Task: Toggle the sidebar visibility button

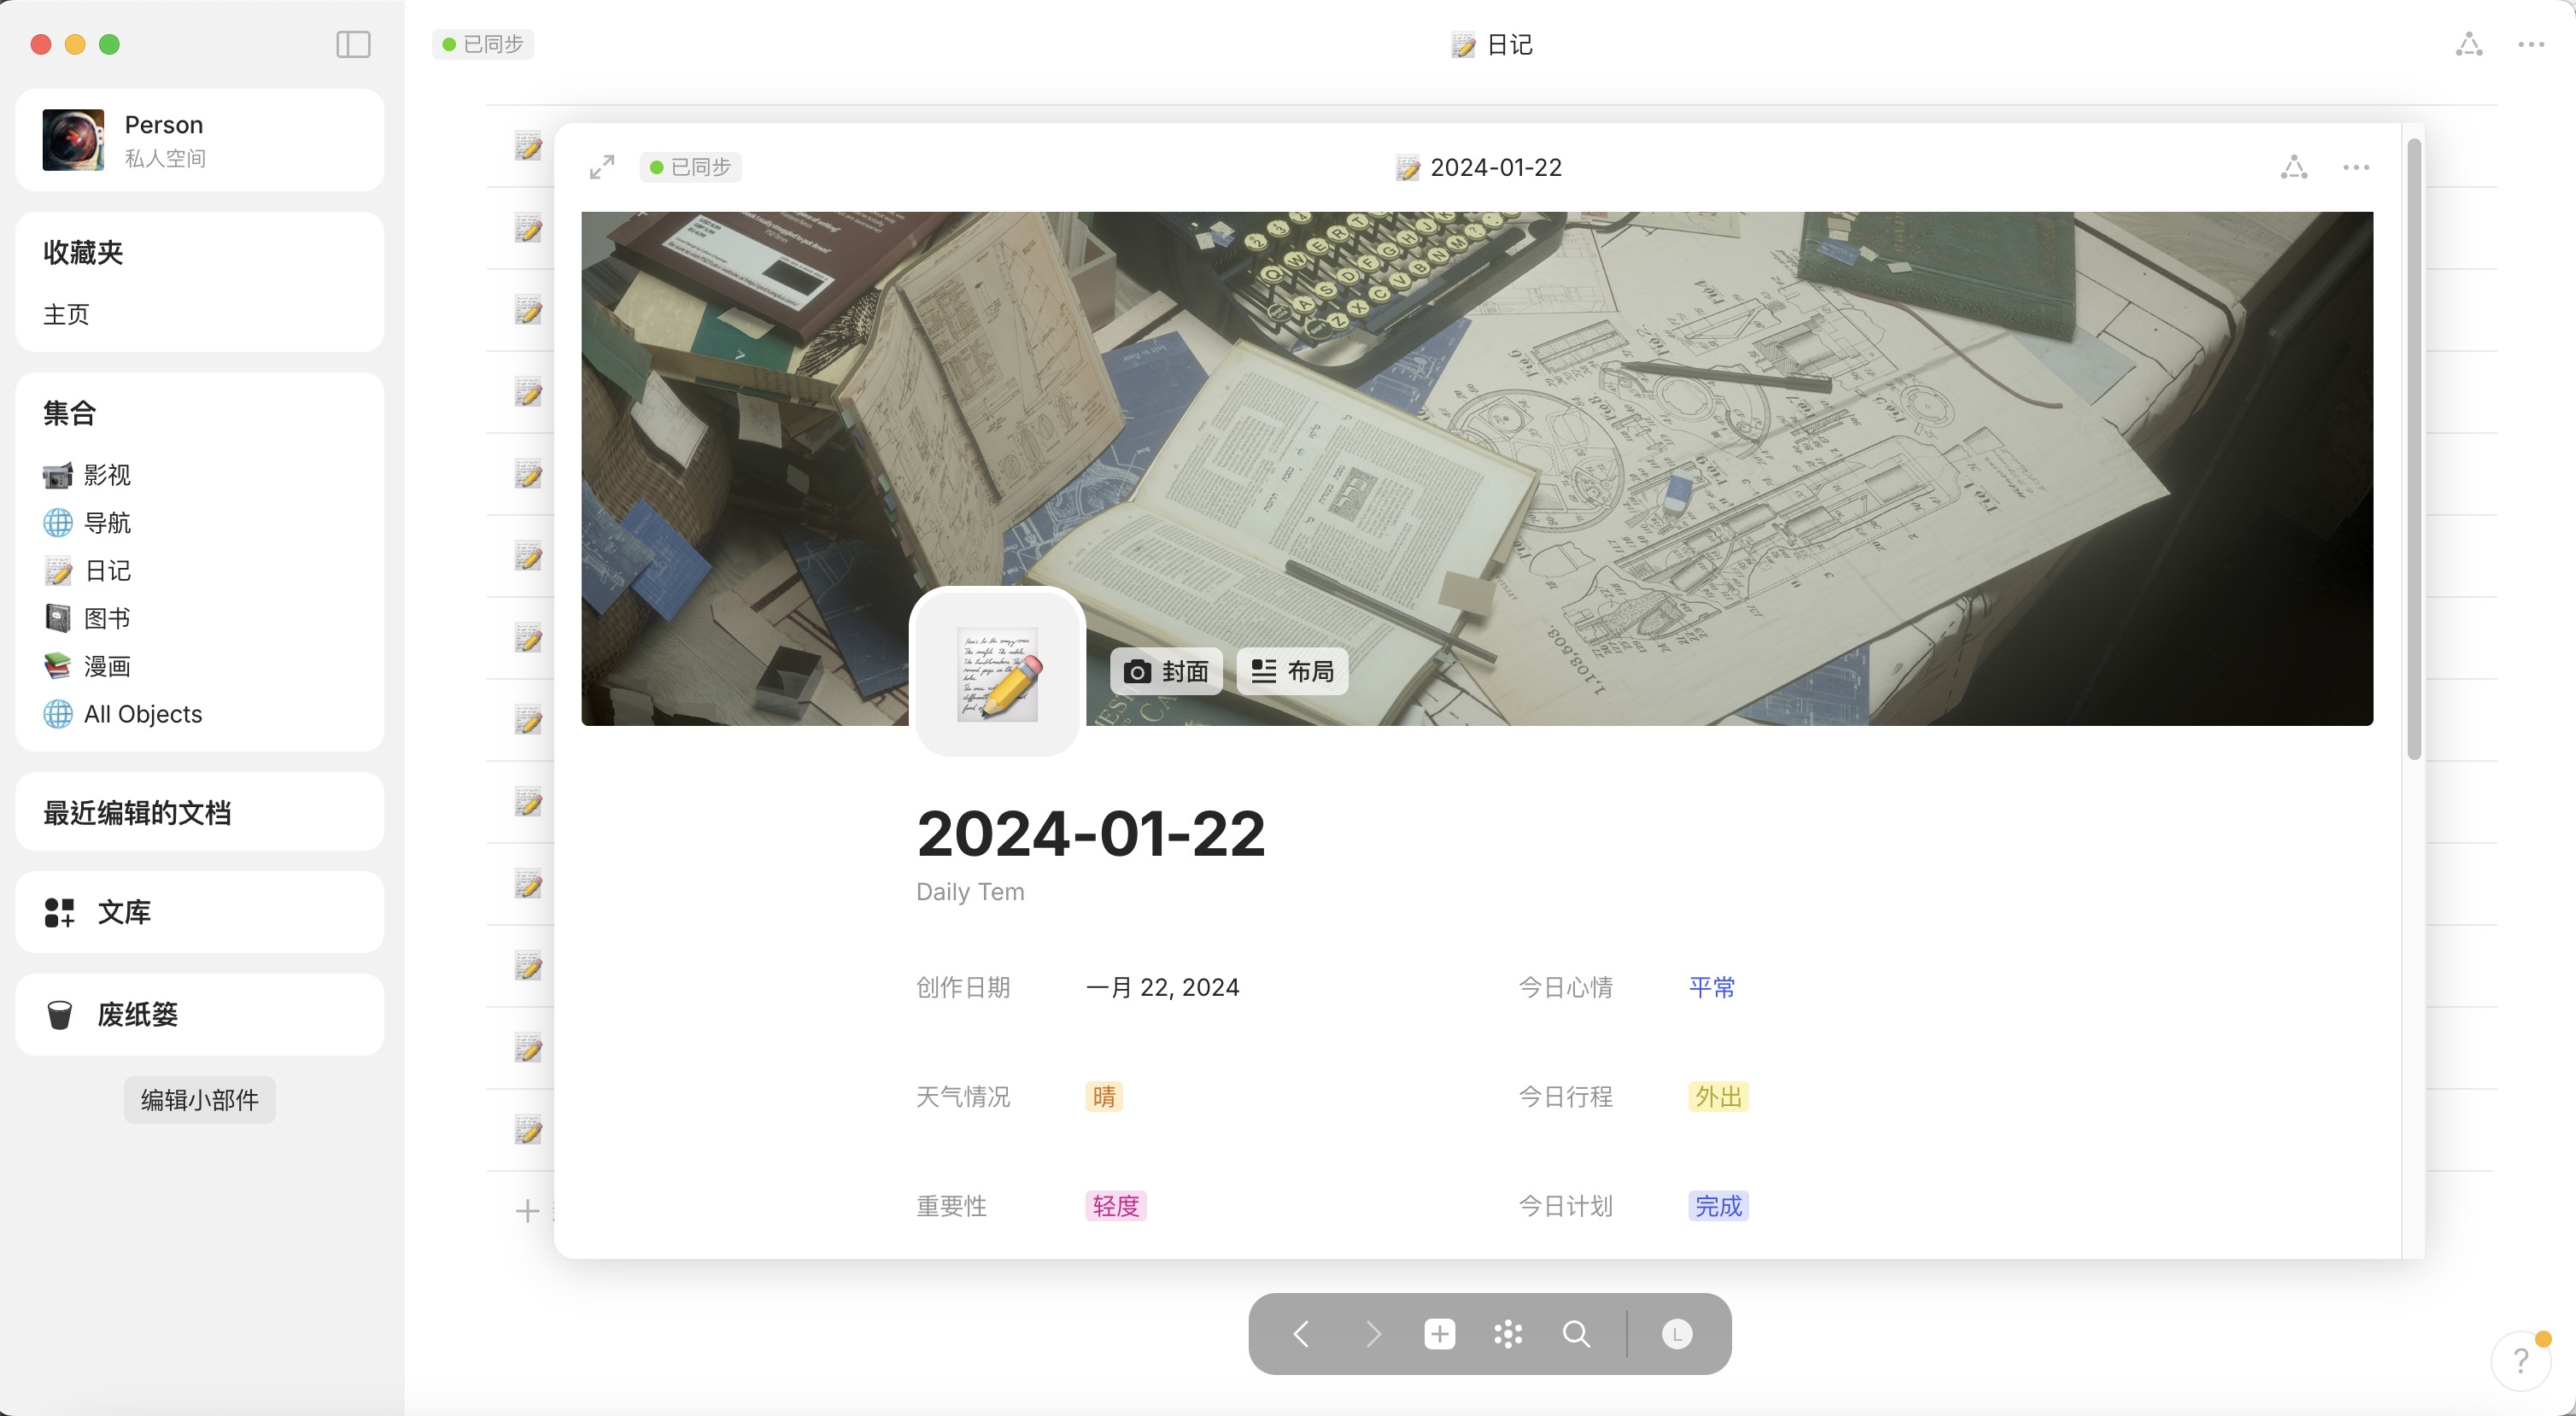Action: pos(353,44)
